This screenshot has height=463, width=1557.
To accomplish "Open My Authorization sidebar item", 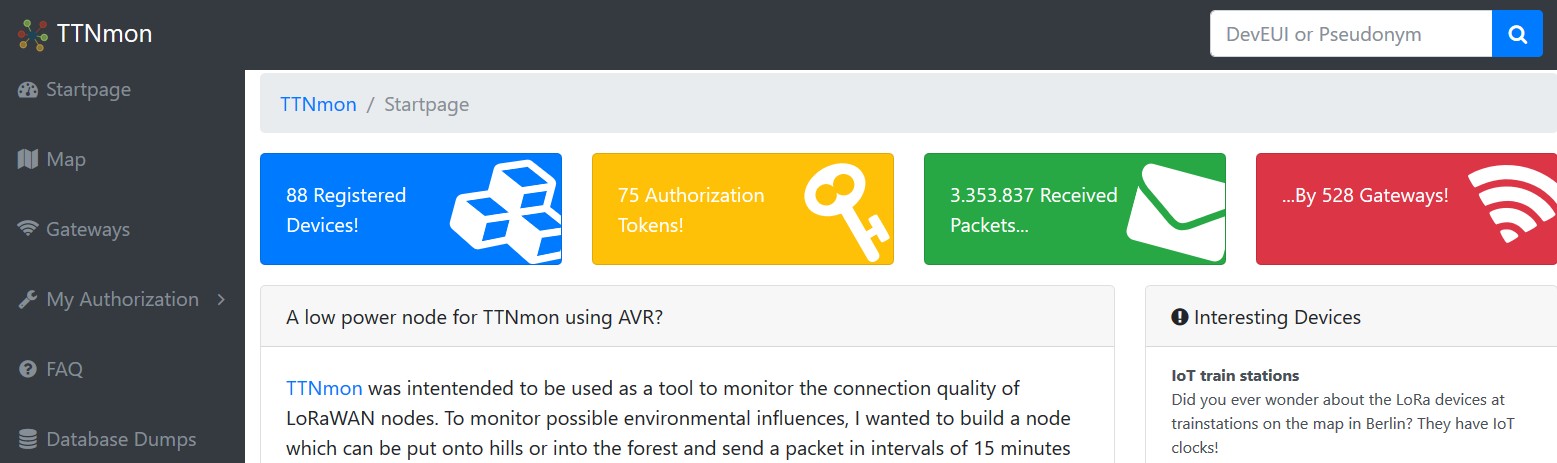I will tap(122, 300).
